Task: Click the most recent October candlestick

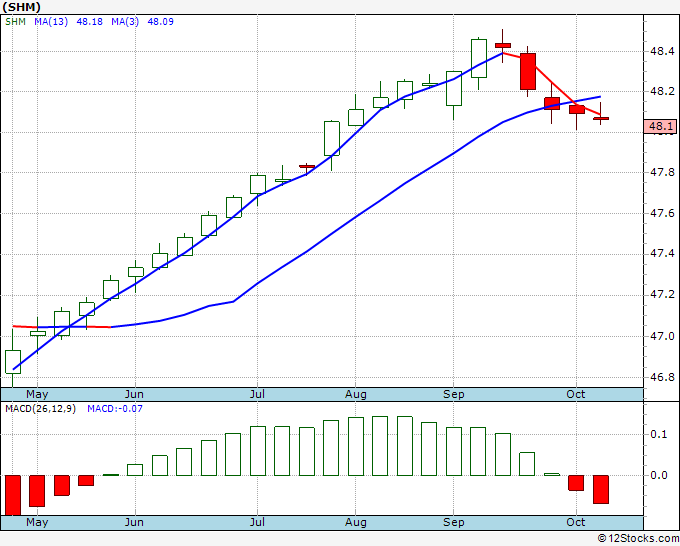Action: pos(601,118)
